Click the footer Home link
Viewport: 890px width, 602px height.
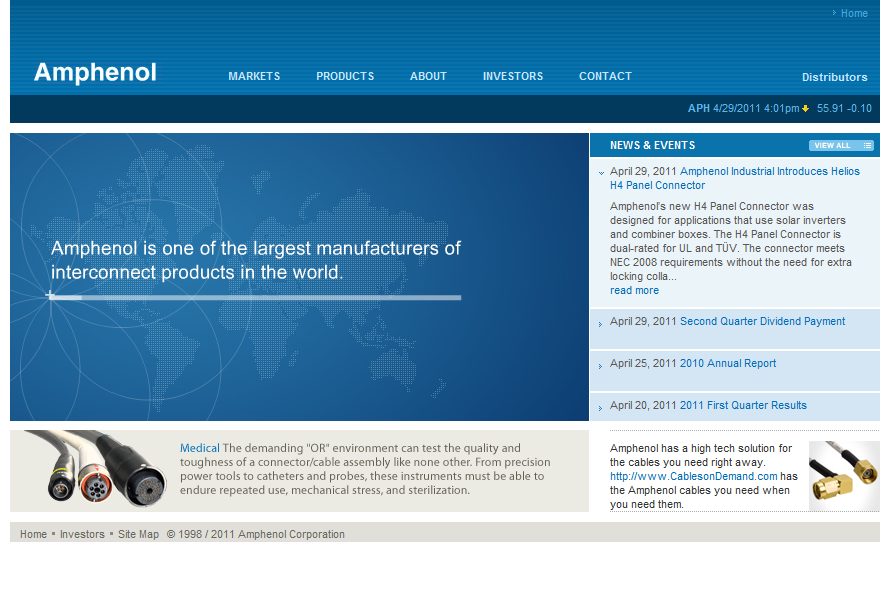[x=33, y=534]
